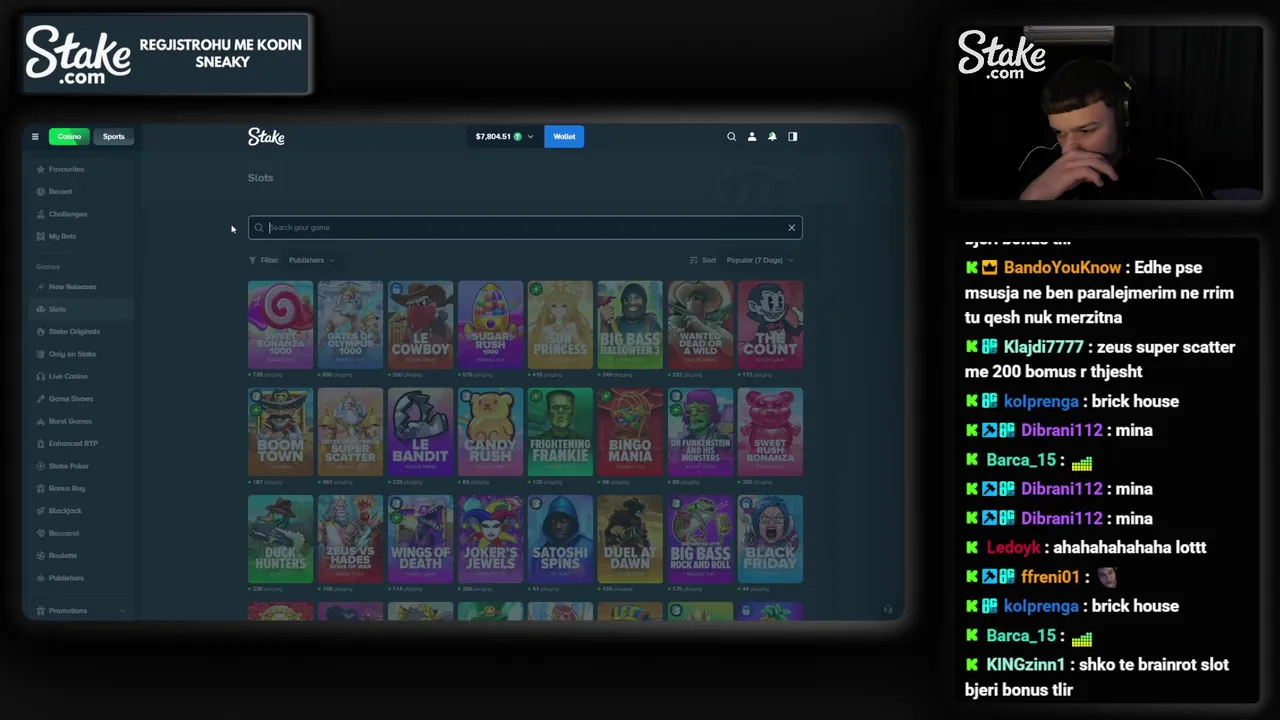Viewport: 1280px width, 720px height.
Task: Open the Duck Hunters game
Action: click(280, 539)
